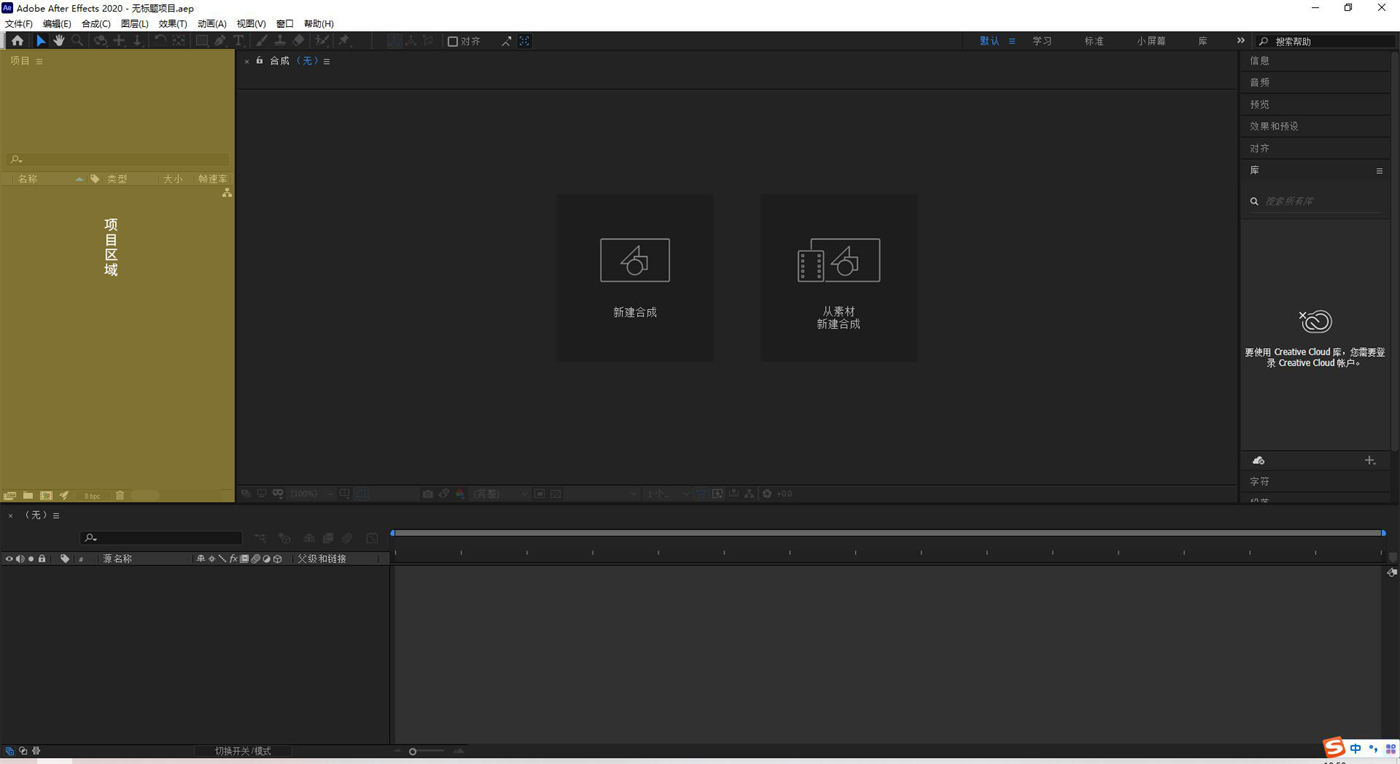Select the Clone Stamp tool

tap(280, 41)
